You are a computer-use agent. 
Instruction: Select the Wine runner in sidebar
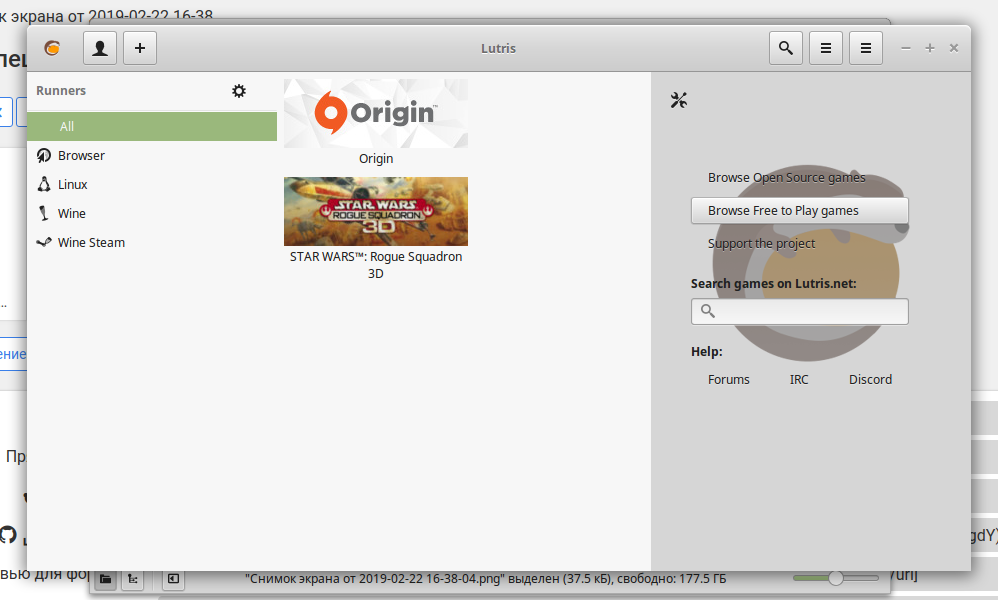coord(152,213)
